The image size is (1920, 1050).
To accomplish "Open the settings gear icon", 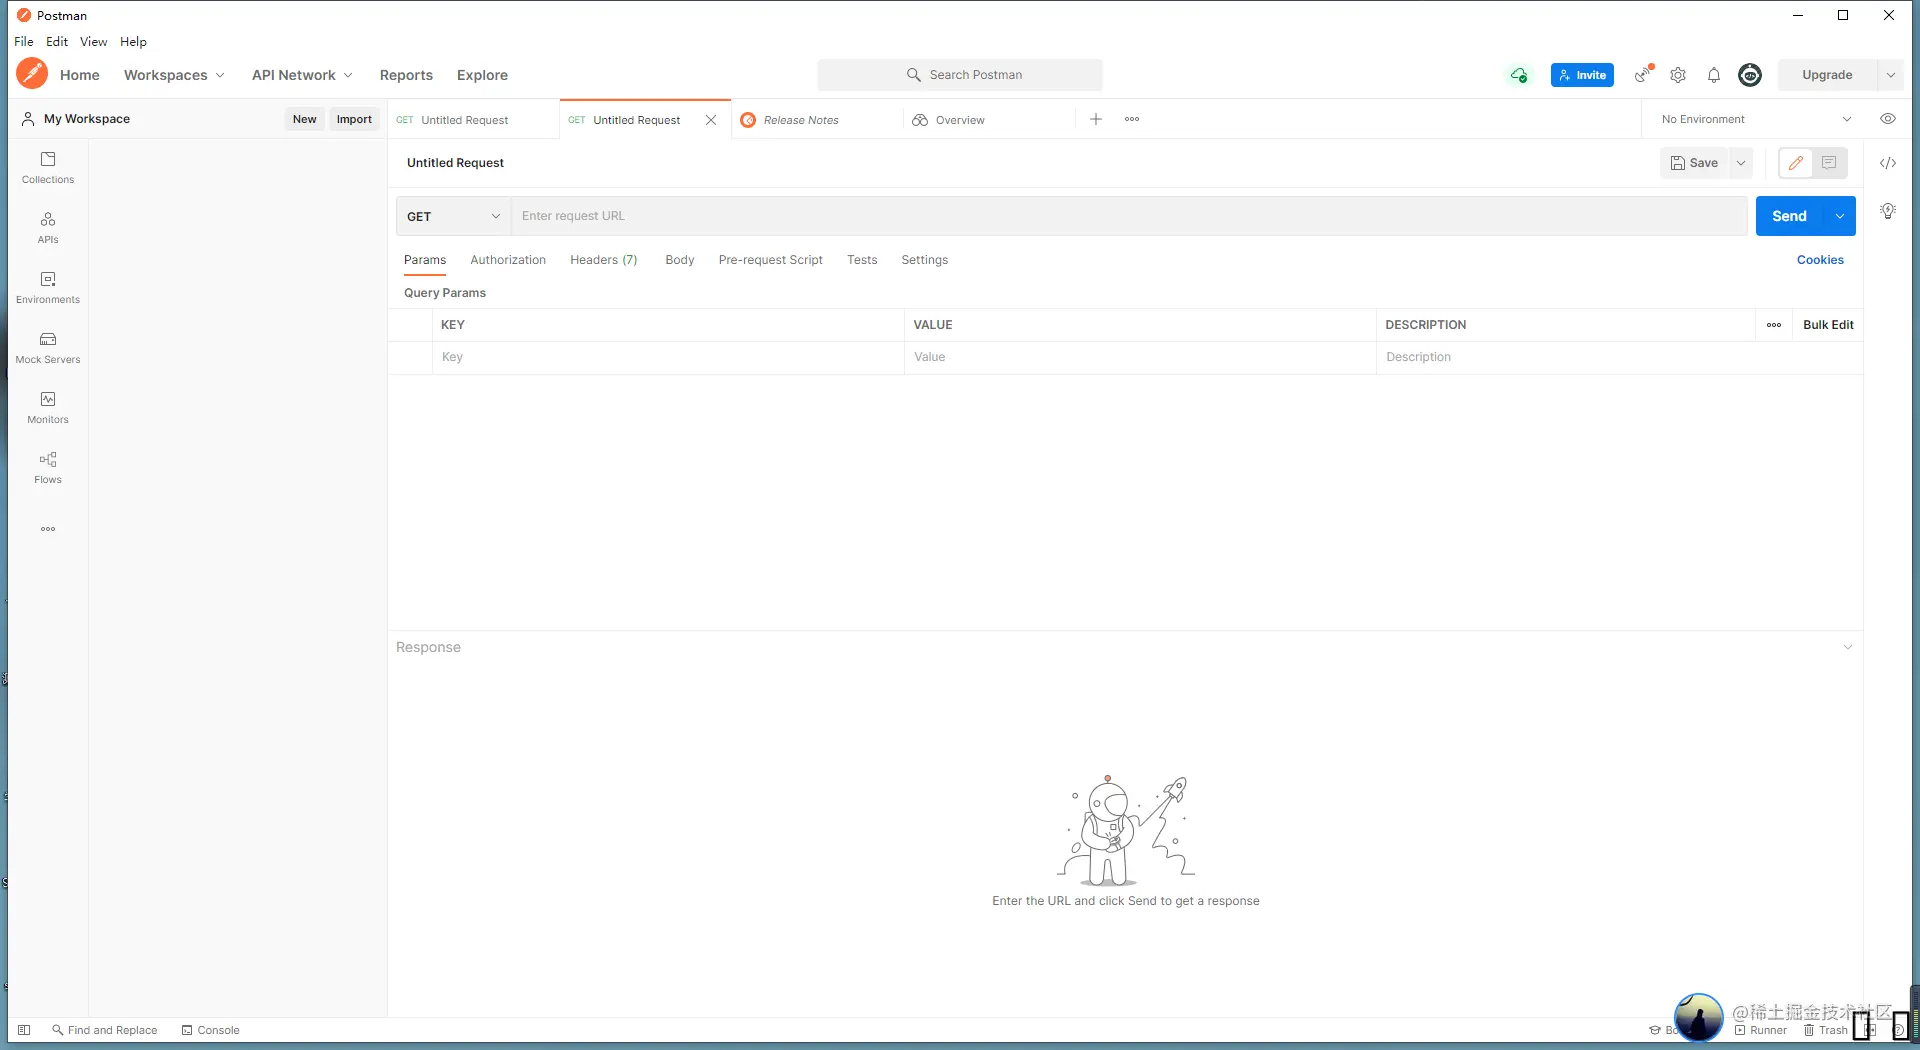I will tap(1678, 75).
